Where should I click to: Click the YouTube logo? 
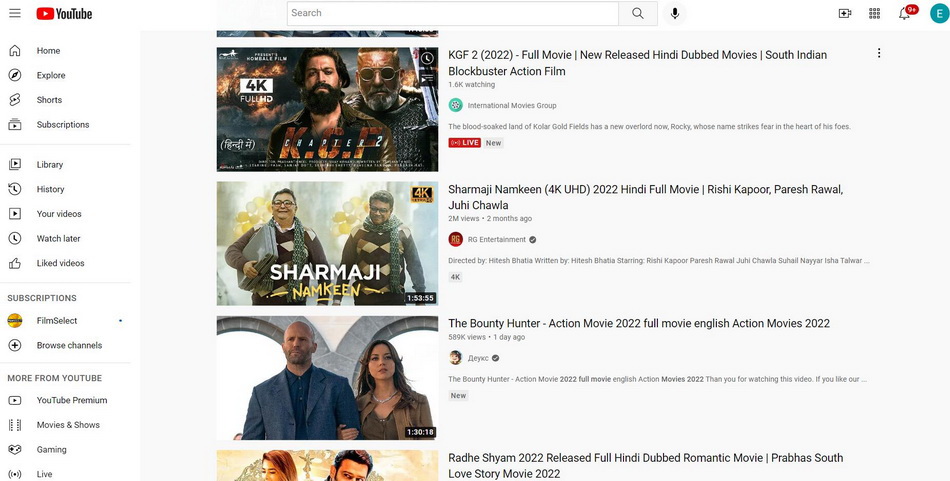click(x=64, y=13)
